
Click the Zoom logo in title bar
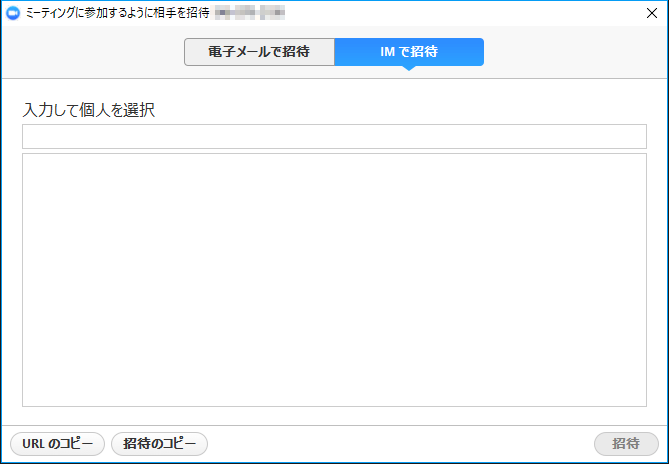(13, 15)
